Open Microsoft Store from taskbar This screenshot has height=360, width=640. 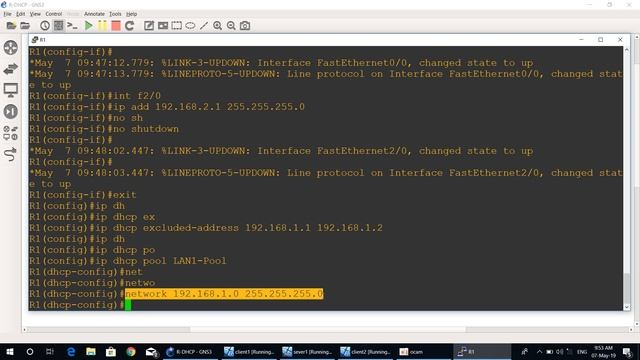coord(111,351)
